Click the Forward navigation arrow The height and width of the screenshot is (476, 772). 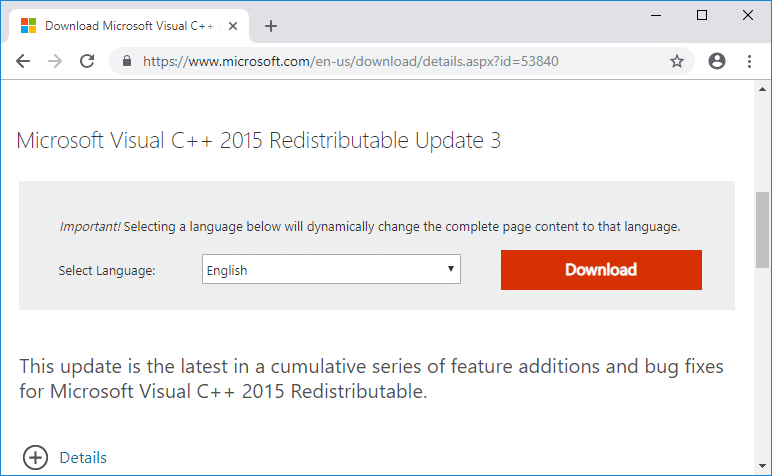tap(55, 61)
